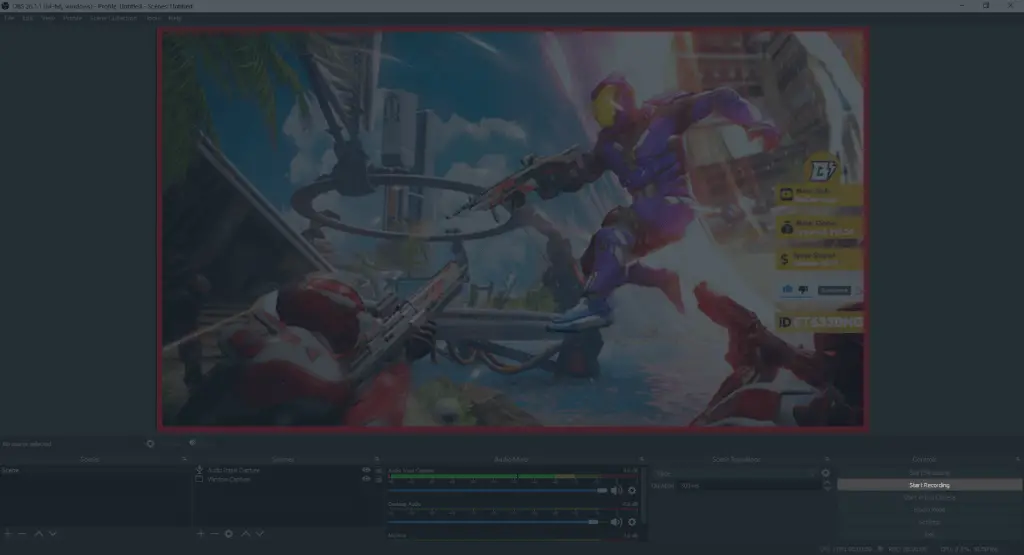This screenshot has height=555, width=1024.
Task: Expand the Fade transition dropdown
Action: point(735,473)
